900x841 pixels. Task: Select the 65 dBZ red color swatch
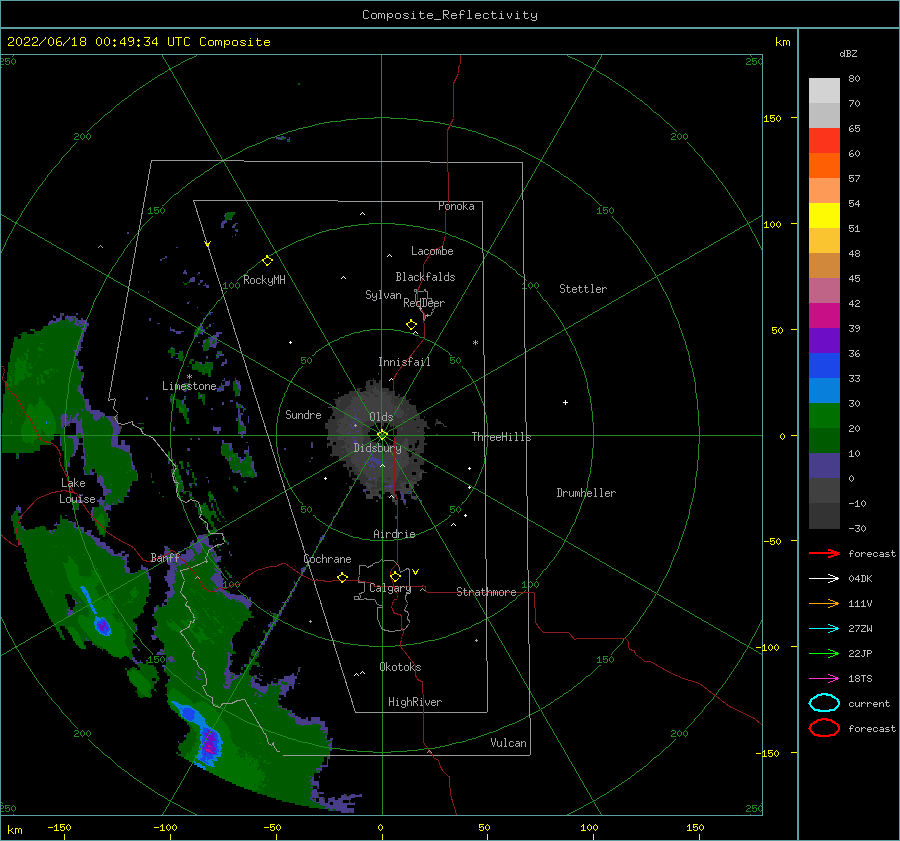click(824, 141)
